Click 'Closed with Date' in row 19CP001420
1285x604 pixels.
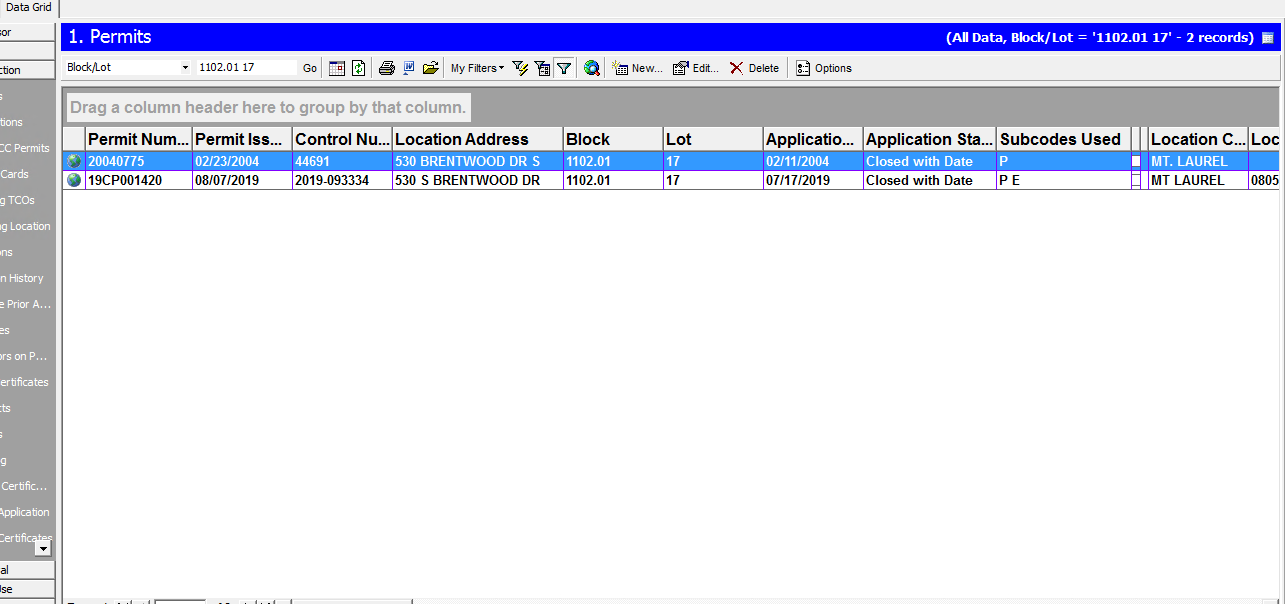coord(930,180)
